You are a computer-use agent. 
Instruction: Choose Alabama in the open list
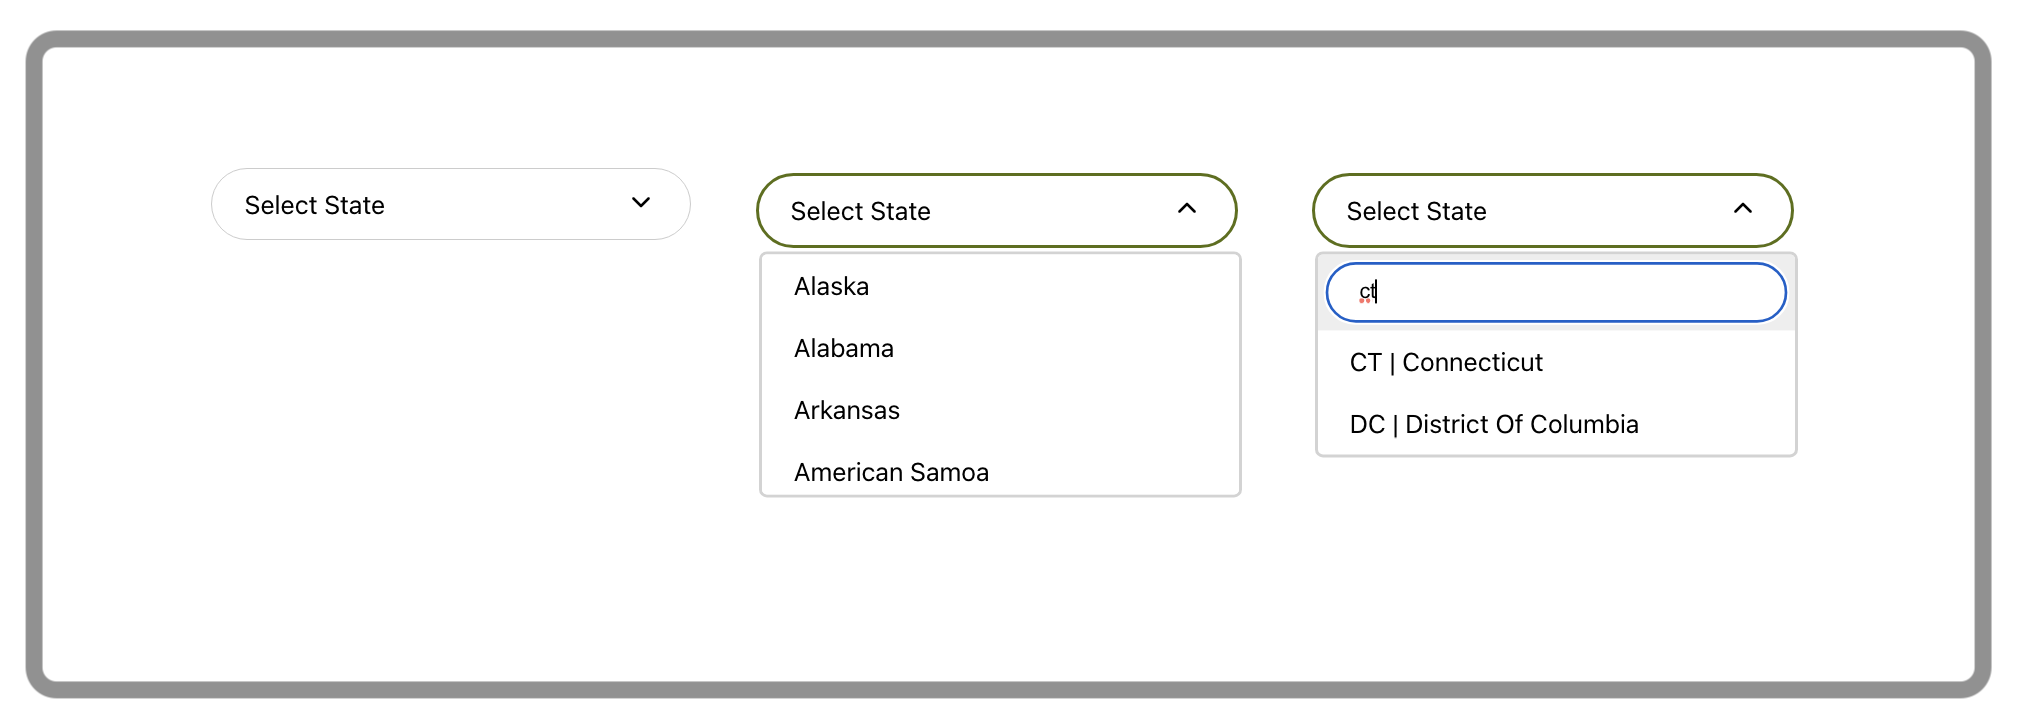point(844,349)
